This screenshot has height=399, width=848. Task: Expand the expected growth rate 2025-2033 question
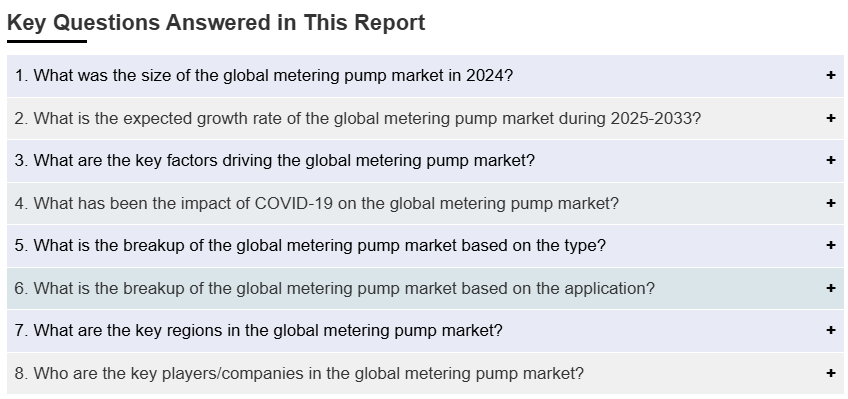pyautogui.click(x=357, y=118)
